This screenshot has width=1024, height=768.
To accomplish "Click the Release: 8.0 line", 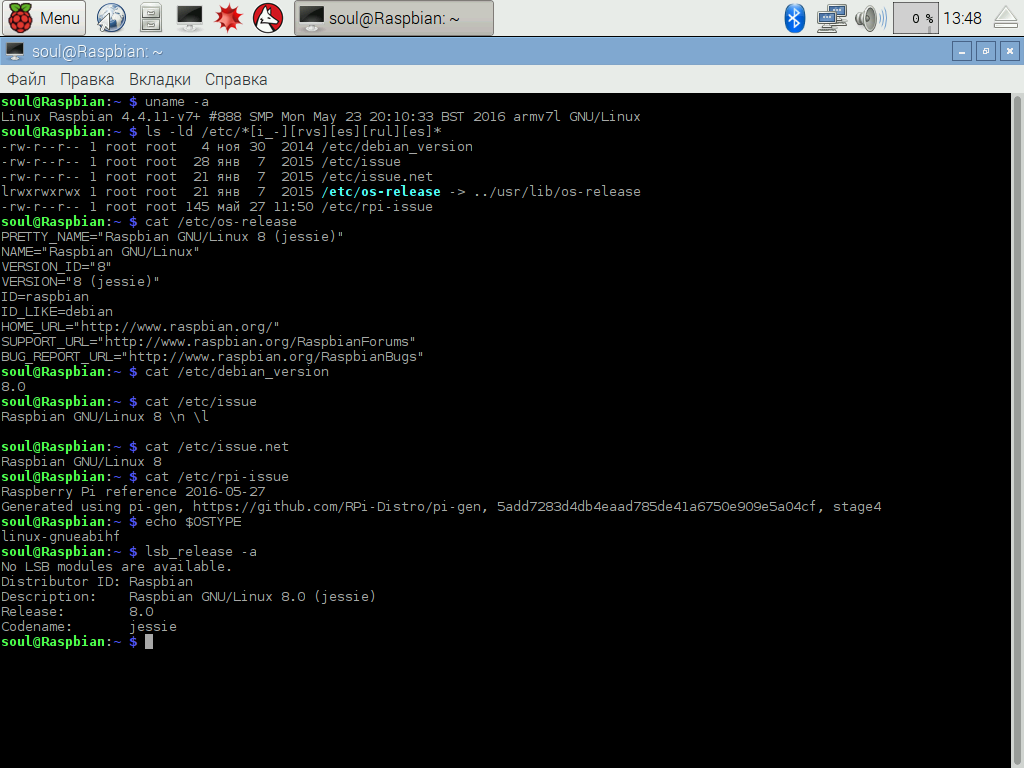I will tap(77, 612).
